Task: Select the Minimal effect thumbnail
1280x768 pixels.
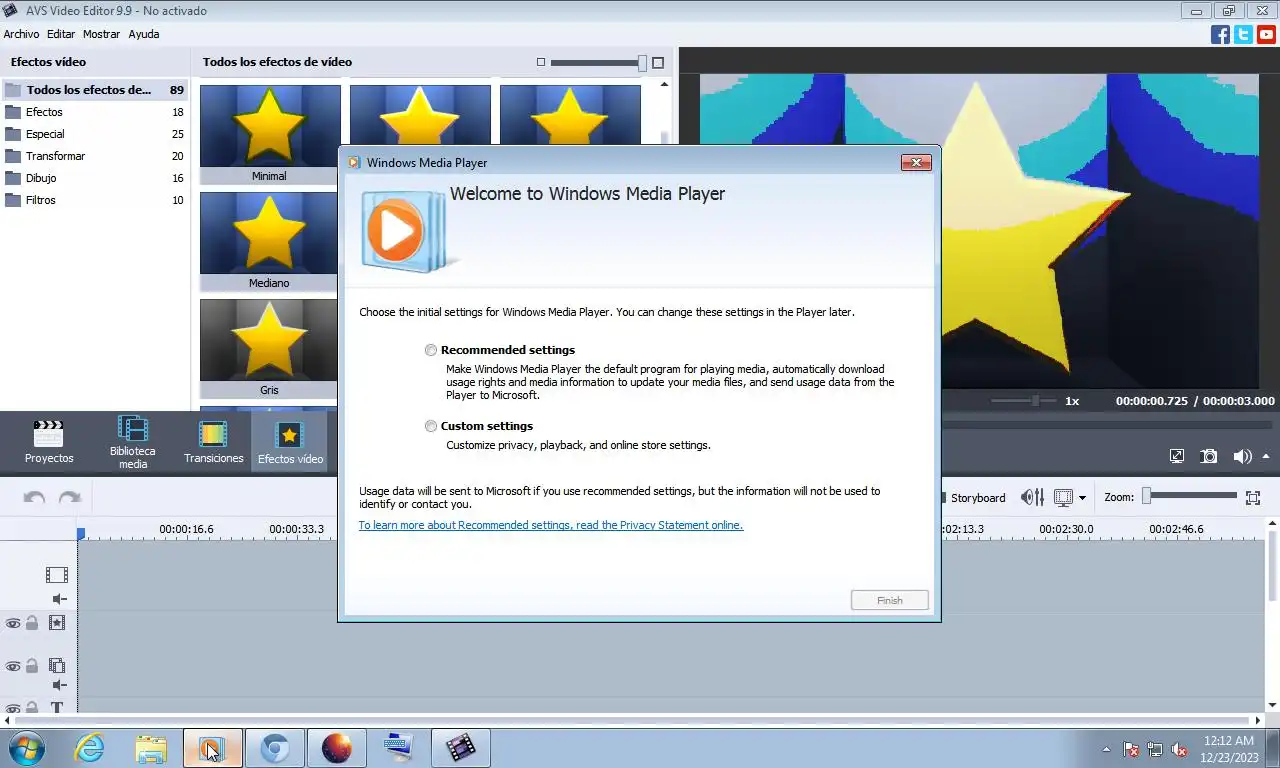Action: [270, 135]
